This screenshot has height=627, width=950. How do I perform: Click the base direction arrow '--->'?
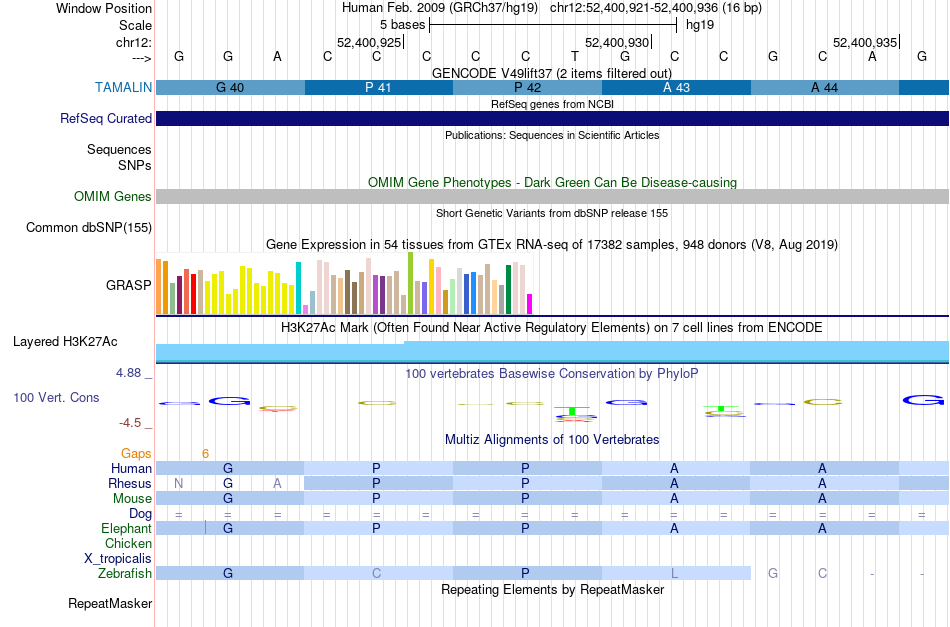tap(141, 58)
